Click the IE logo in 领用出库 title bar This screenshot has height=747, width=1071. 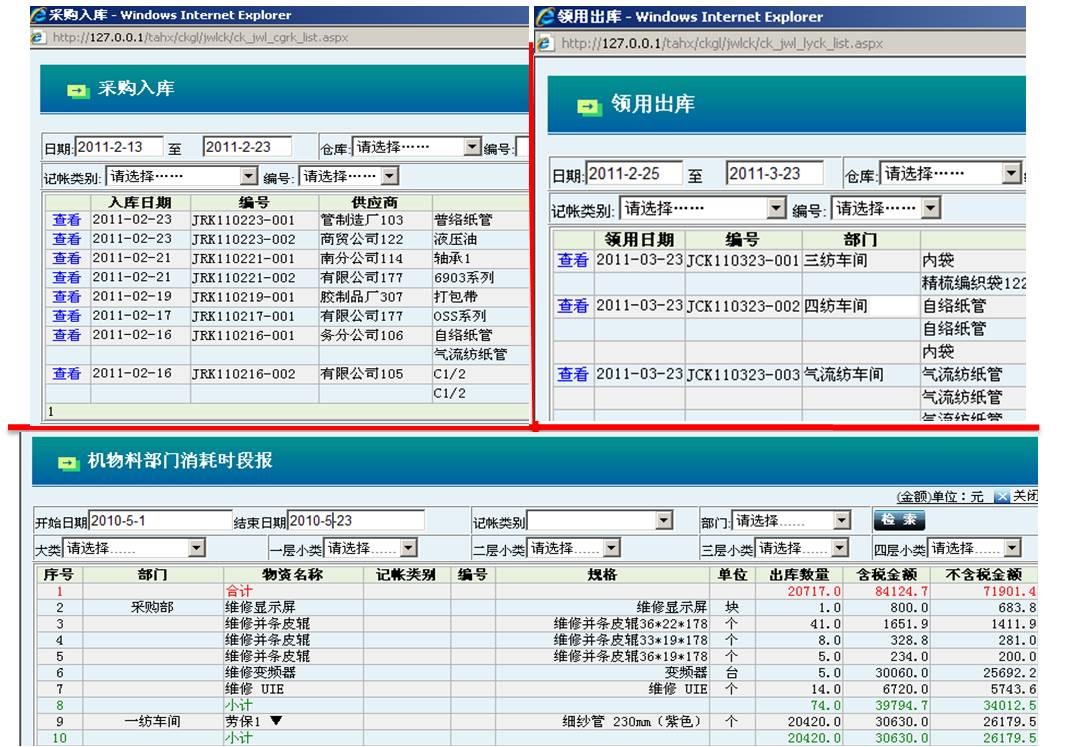[545, 17]
